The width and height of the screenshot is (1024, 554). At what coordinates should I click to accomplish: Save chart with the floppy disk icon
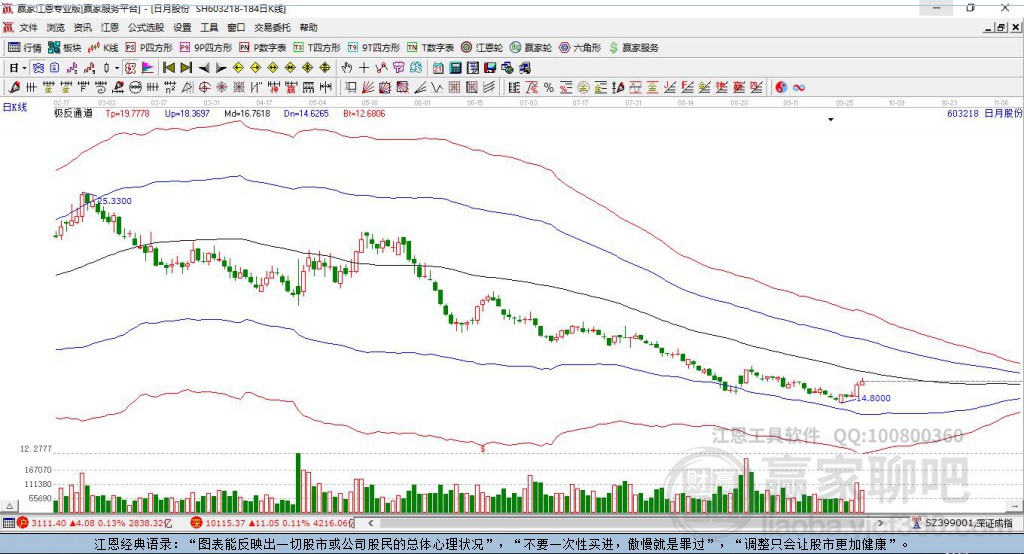pos(490,68)
